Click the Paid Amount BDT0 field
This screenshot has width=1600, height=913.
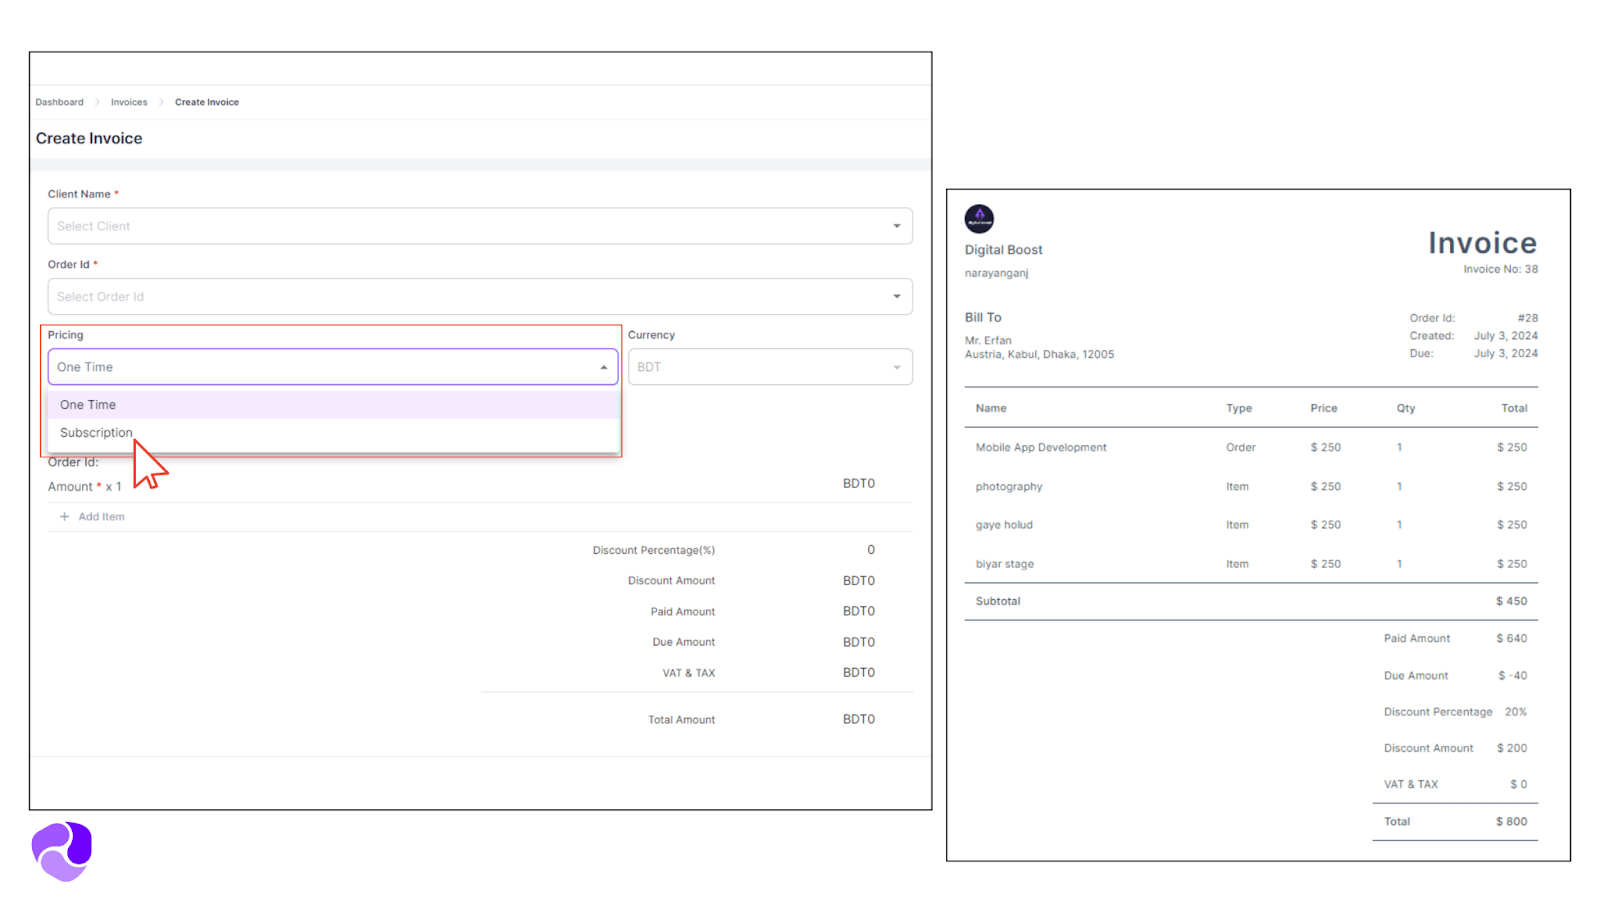[x=859, y=610]
